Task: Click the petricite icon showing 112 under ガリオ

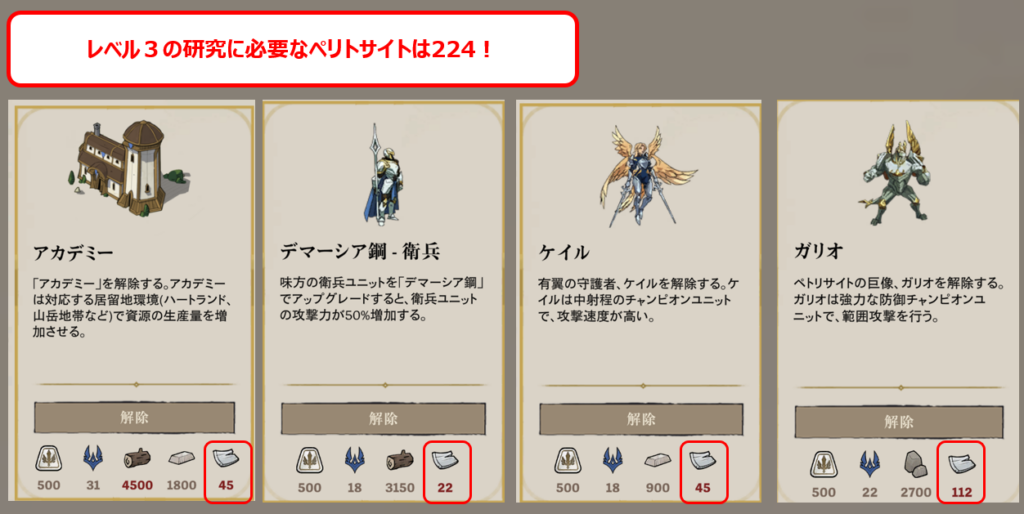Action: [x=961, y=464]
